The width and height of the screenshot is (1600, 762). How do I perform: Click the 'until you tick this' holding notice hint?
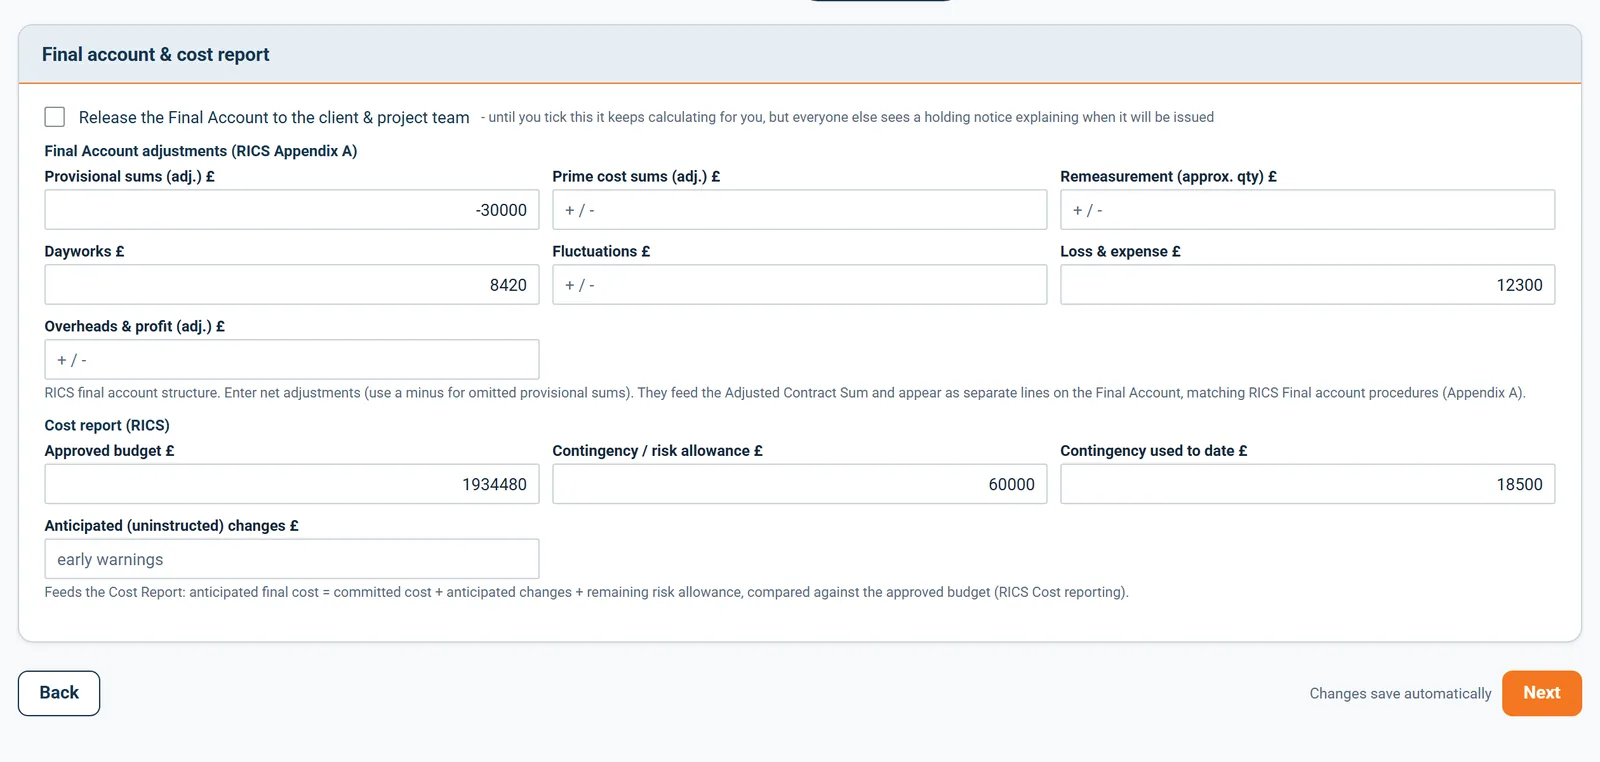847,117
